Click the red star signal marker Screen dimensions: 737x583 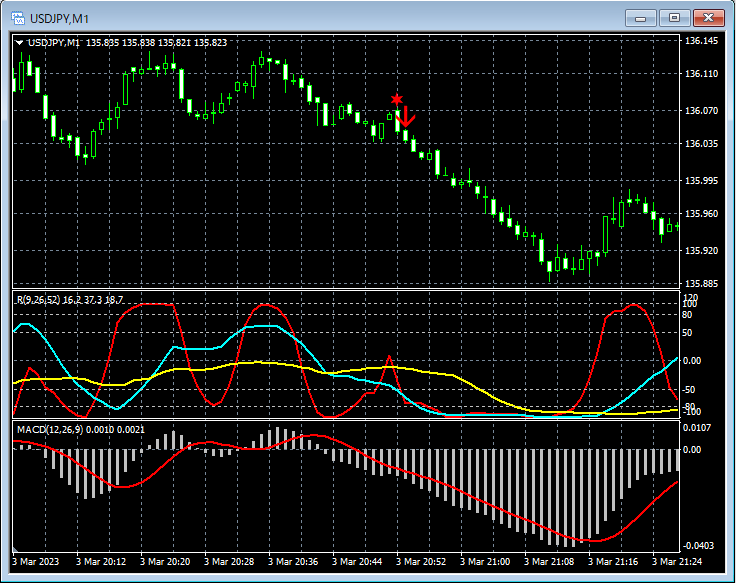point(397,99)
